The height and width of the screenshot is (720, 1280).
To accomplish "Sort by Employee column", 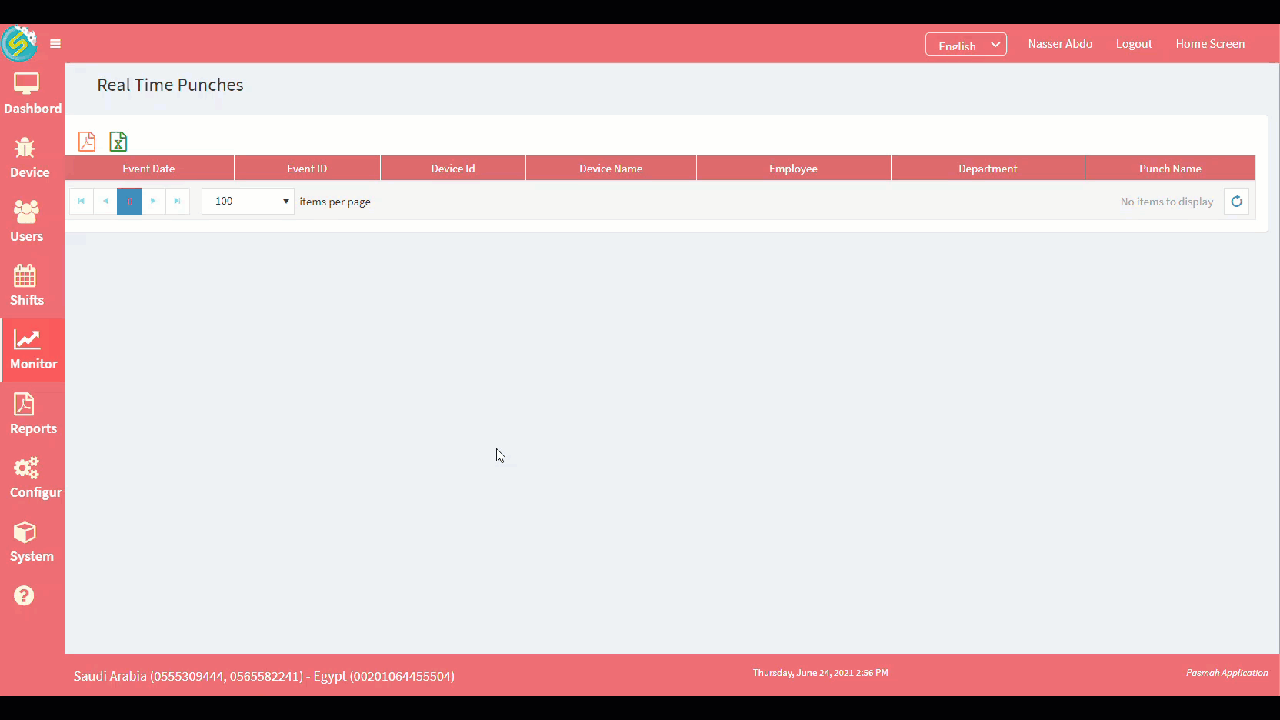I will click(793, 168).
